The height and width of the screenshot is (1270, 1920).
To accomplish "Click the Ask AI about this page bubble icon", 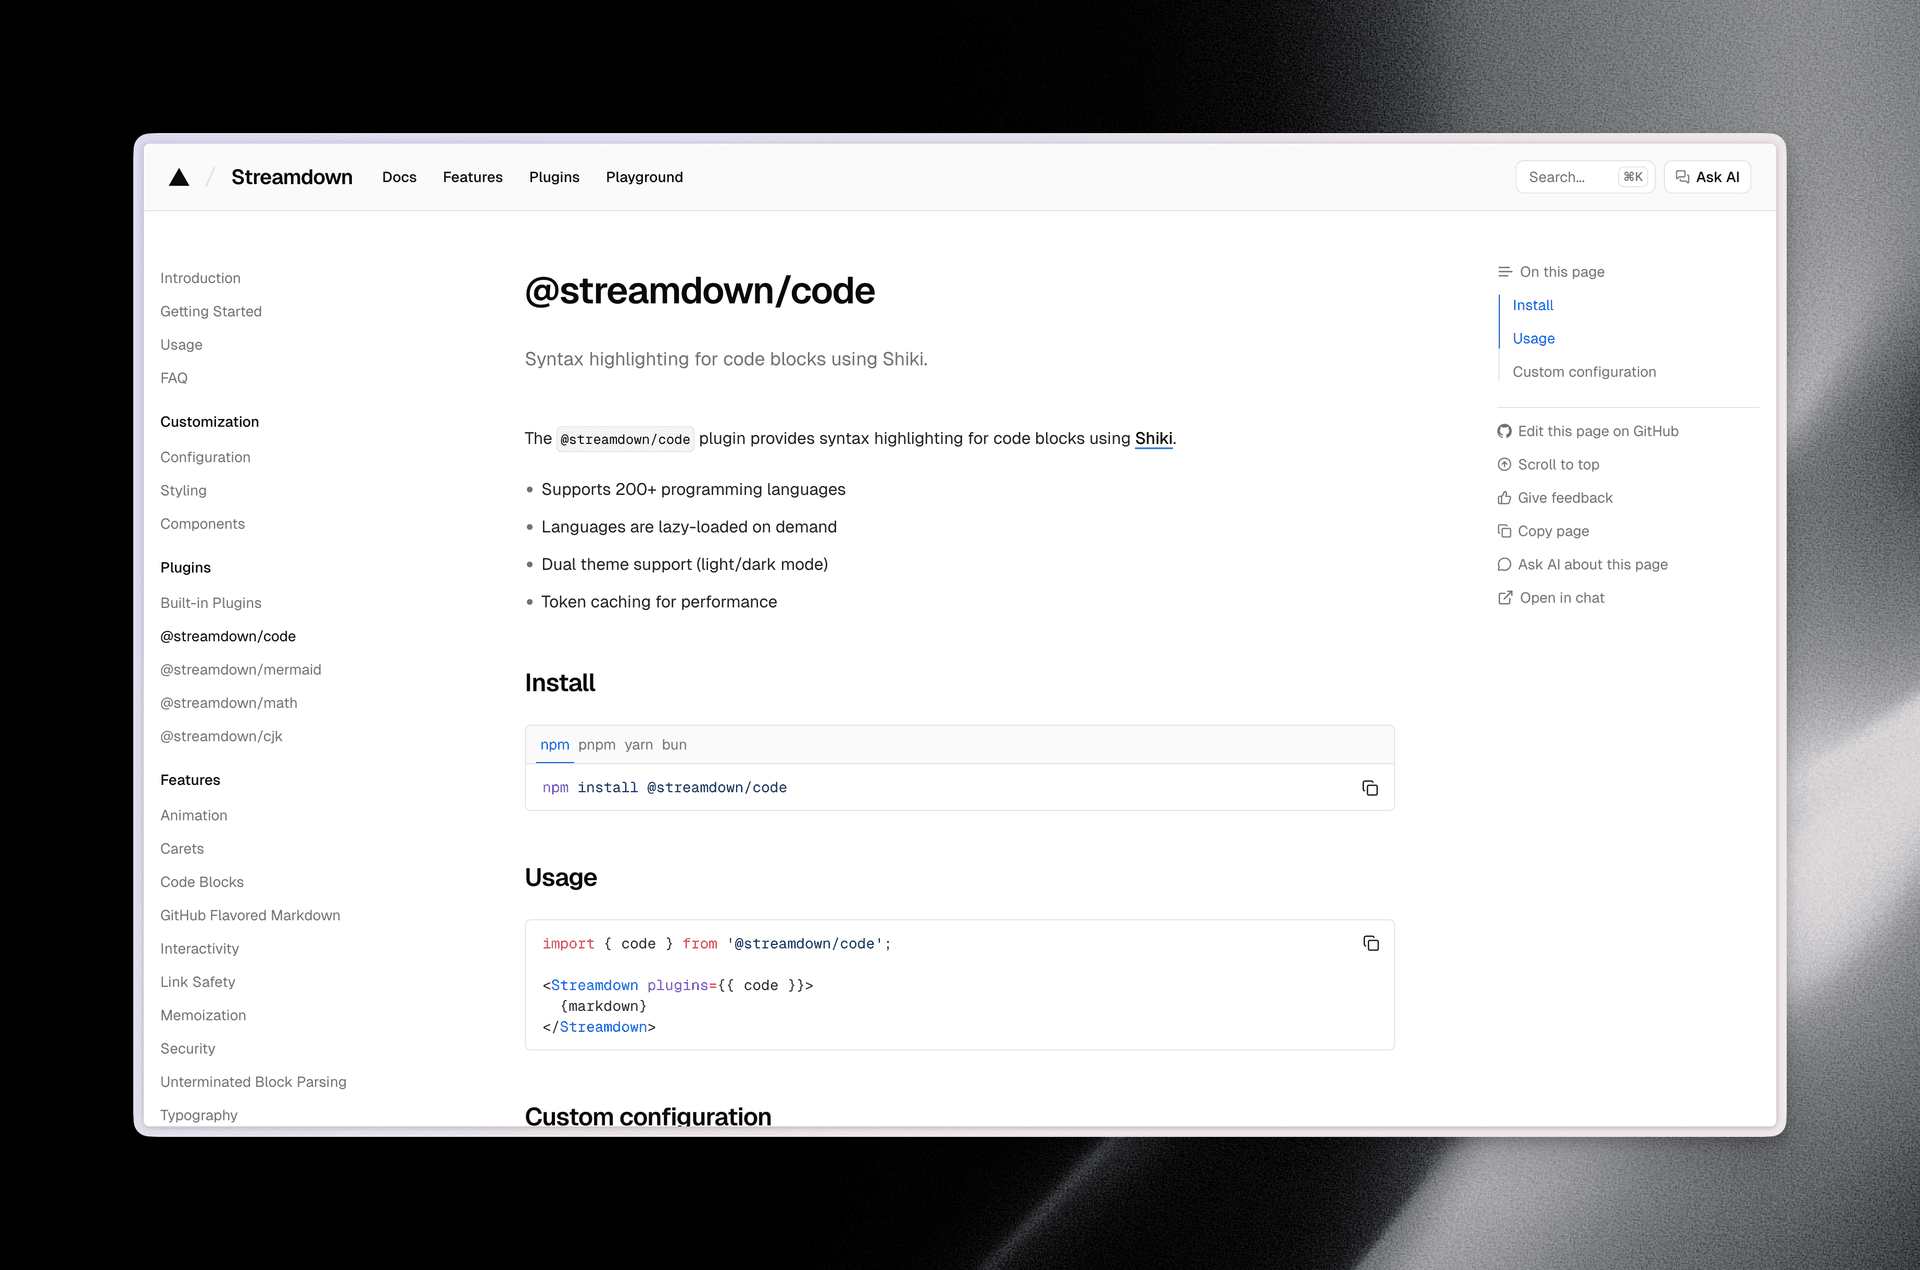I will [1504, 564].
